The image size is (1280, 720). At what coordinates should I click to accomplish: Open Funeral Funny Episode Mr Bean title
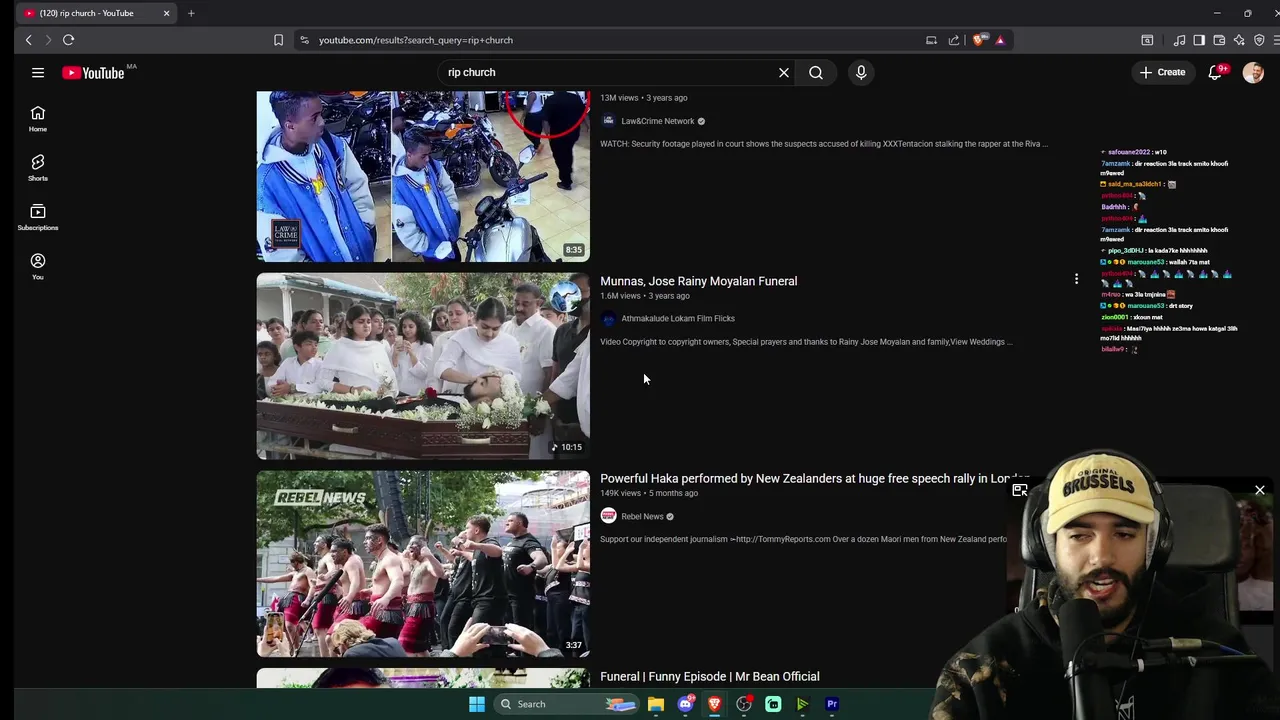709,677
